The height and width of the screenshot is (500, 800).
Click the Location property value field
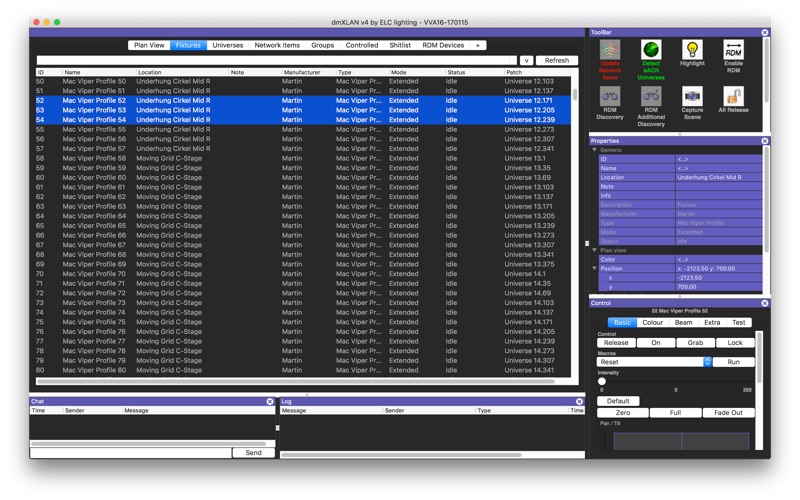(719, 178)
